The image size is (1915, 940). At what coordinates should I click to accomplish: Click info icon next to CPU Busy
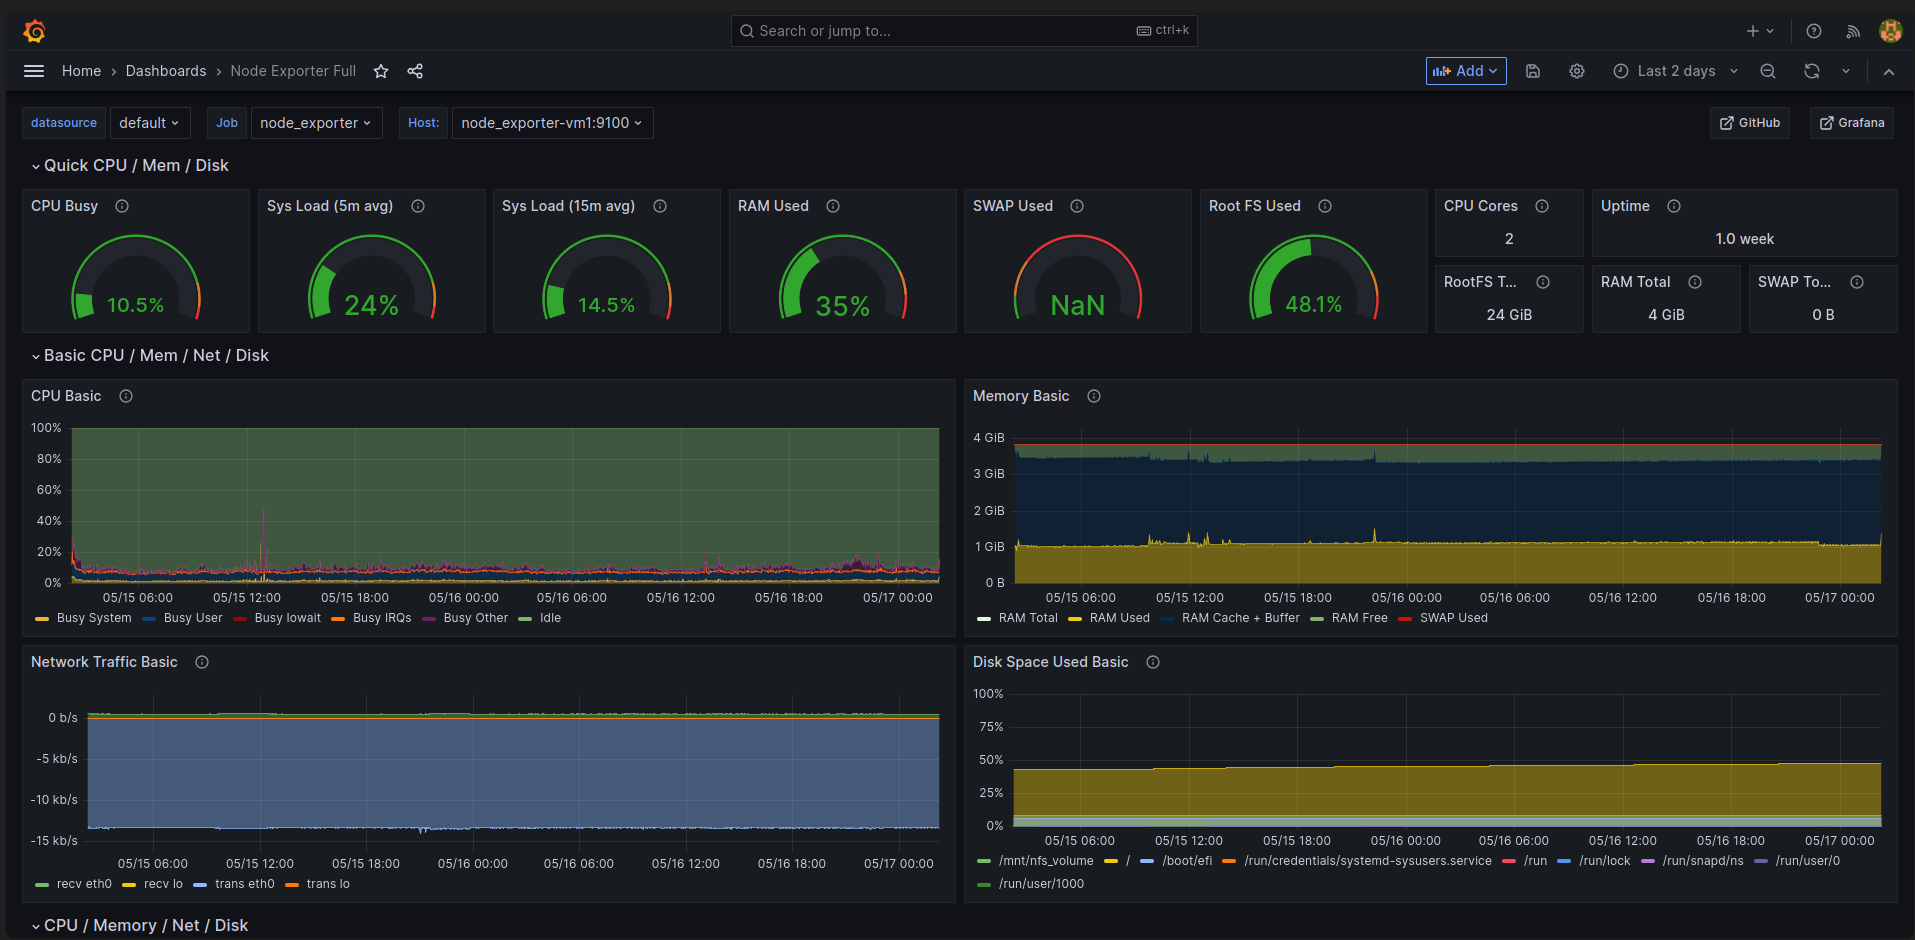click(x=122, y=206)
